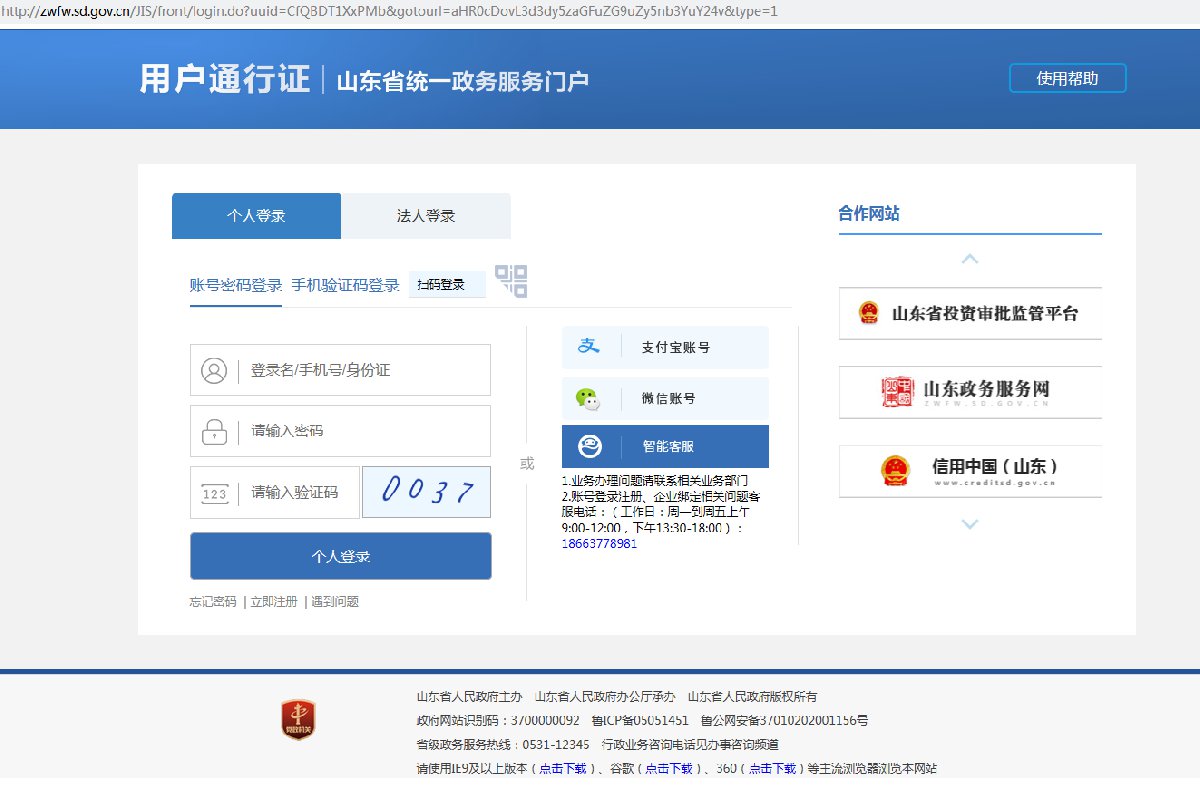Select the 个人登录 tab
The height and width of the screenshot is (794, 1200).
(256, 216)
